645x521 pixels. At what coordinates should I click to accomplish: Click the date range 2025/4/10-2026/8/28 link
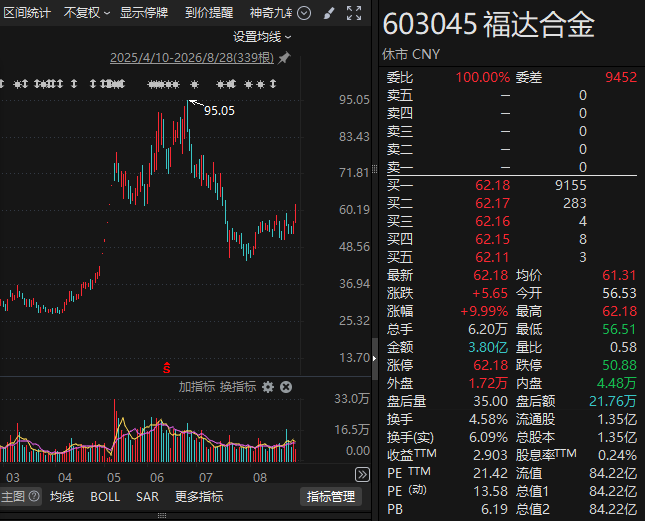coord(192,58)
